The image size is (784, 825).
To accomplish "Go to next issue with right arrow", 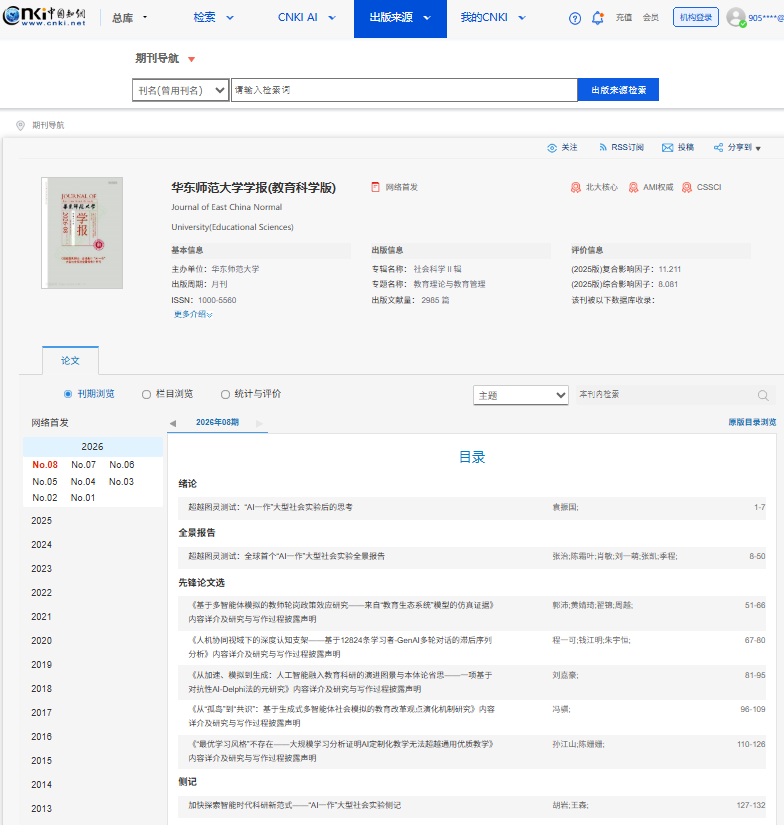I will 259,423.
